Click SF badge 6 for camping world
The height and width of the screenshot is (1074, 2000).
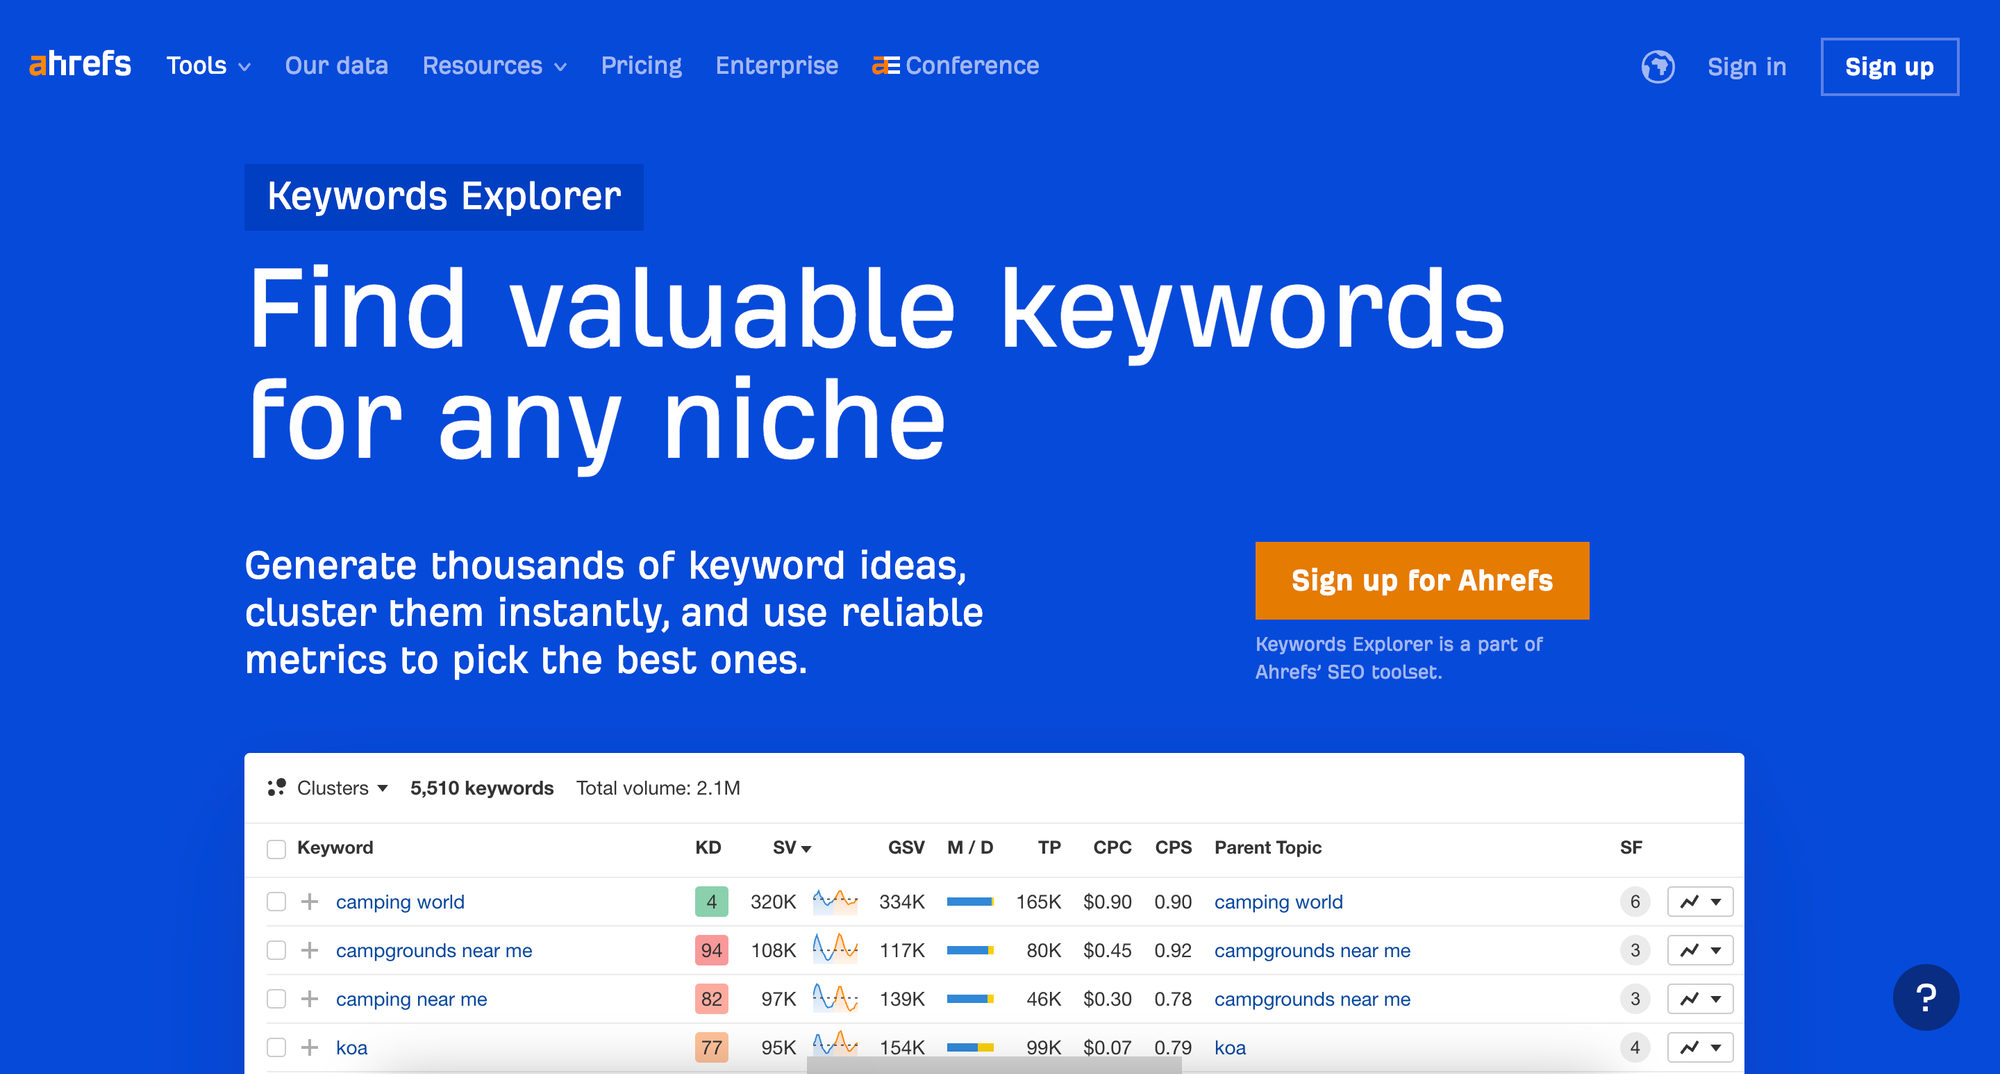pos(1635,902)
